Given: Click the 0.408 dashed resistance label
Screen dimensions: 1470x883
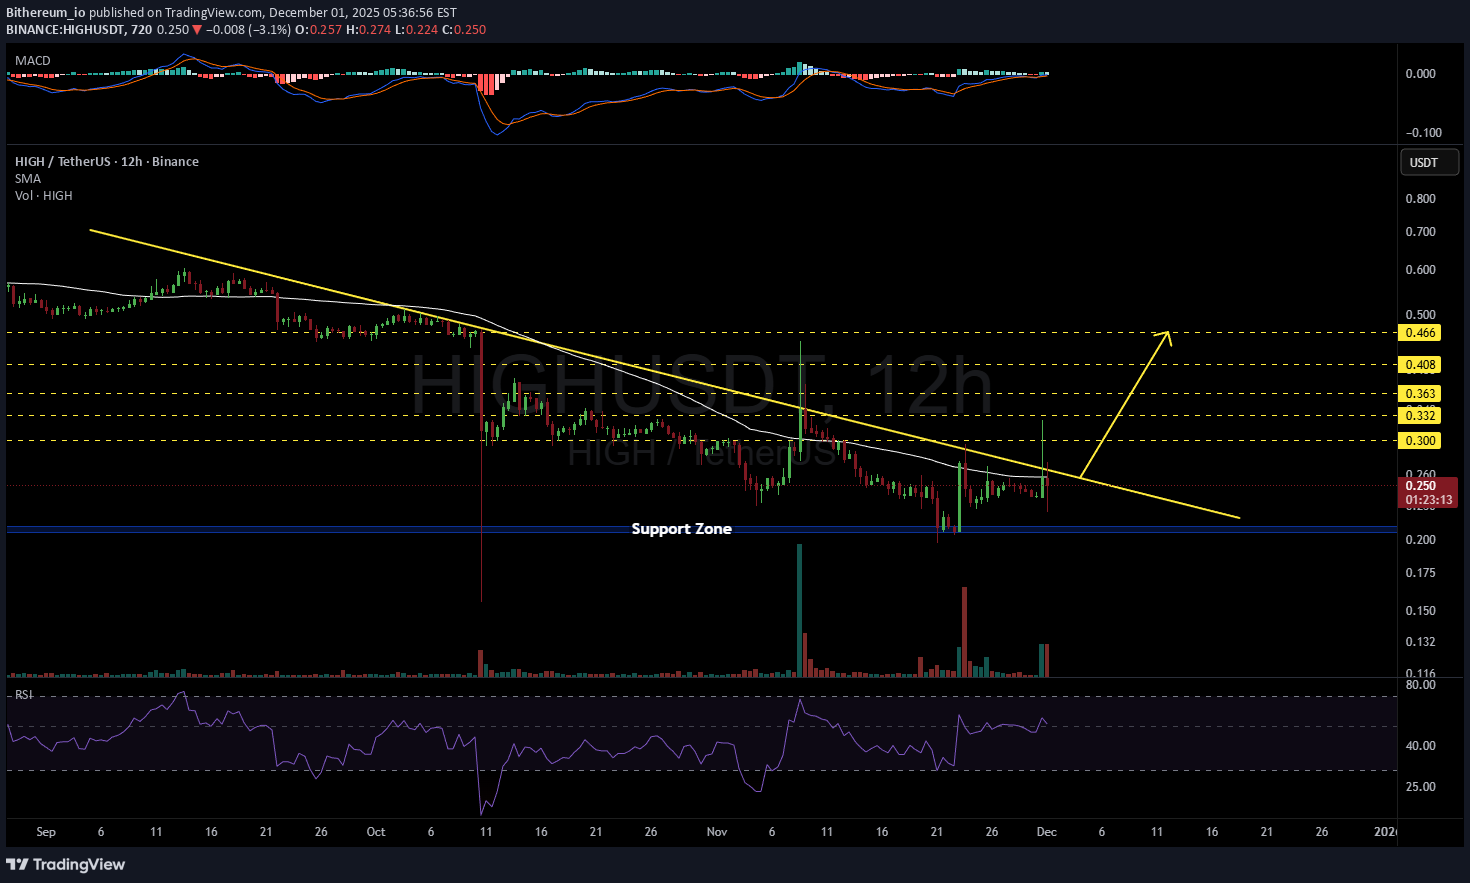Looking at the screenshot, I should click(x=1419, y=365).
